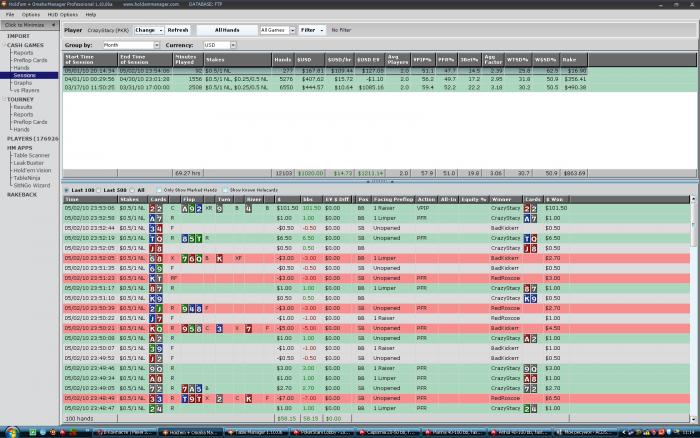Image resolution: width=700 pixels, height=438 pixels.
Task: Click hole cards K T in 23:51:23 row
Action: click(155, 278)
